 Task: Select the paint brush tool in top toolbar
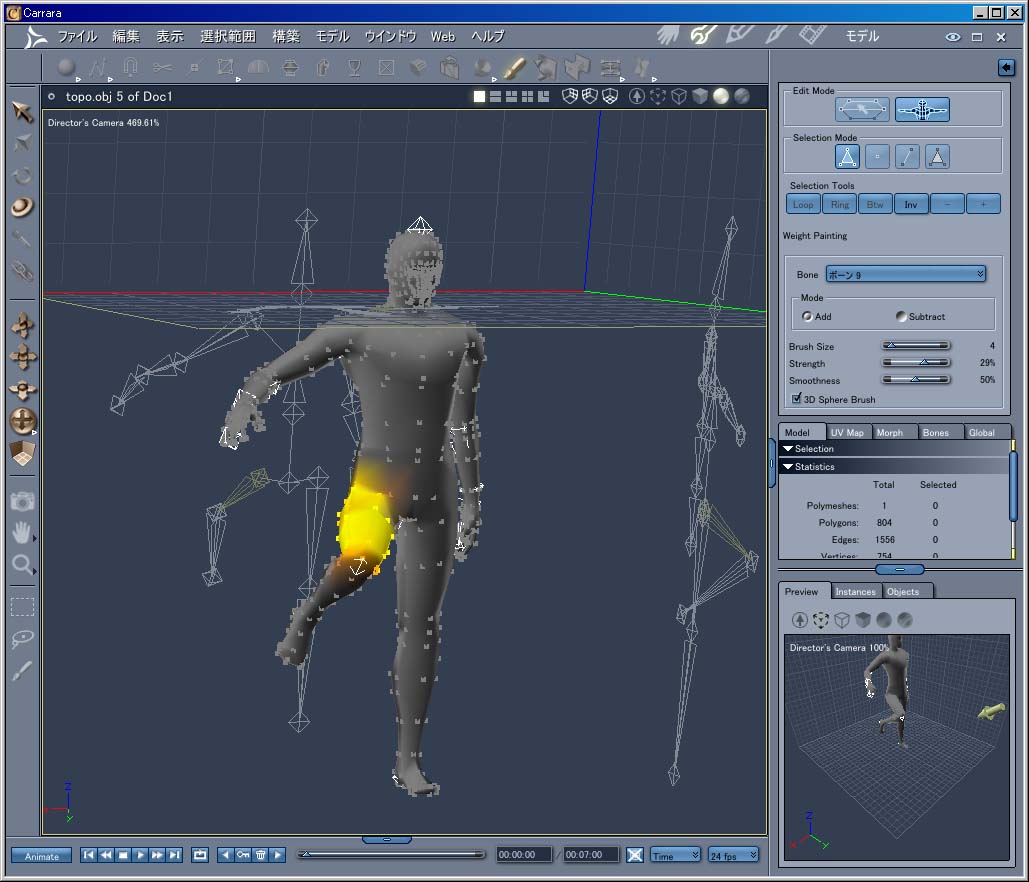click(x=514, y=68)
